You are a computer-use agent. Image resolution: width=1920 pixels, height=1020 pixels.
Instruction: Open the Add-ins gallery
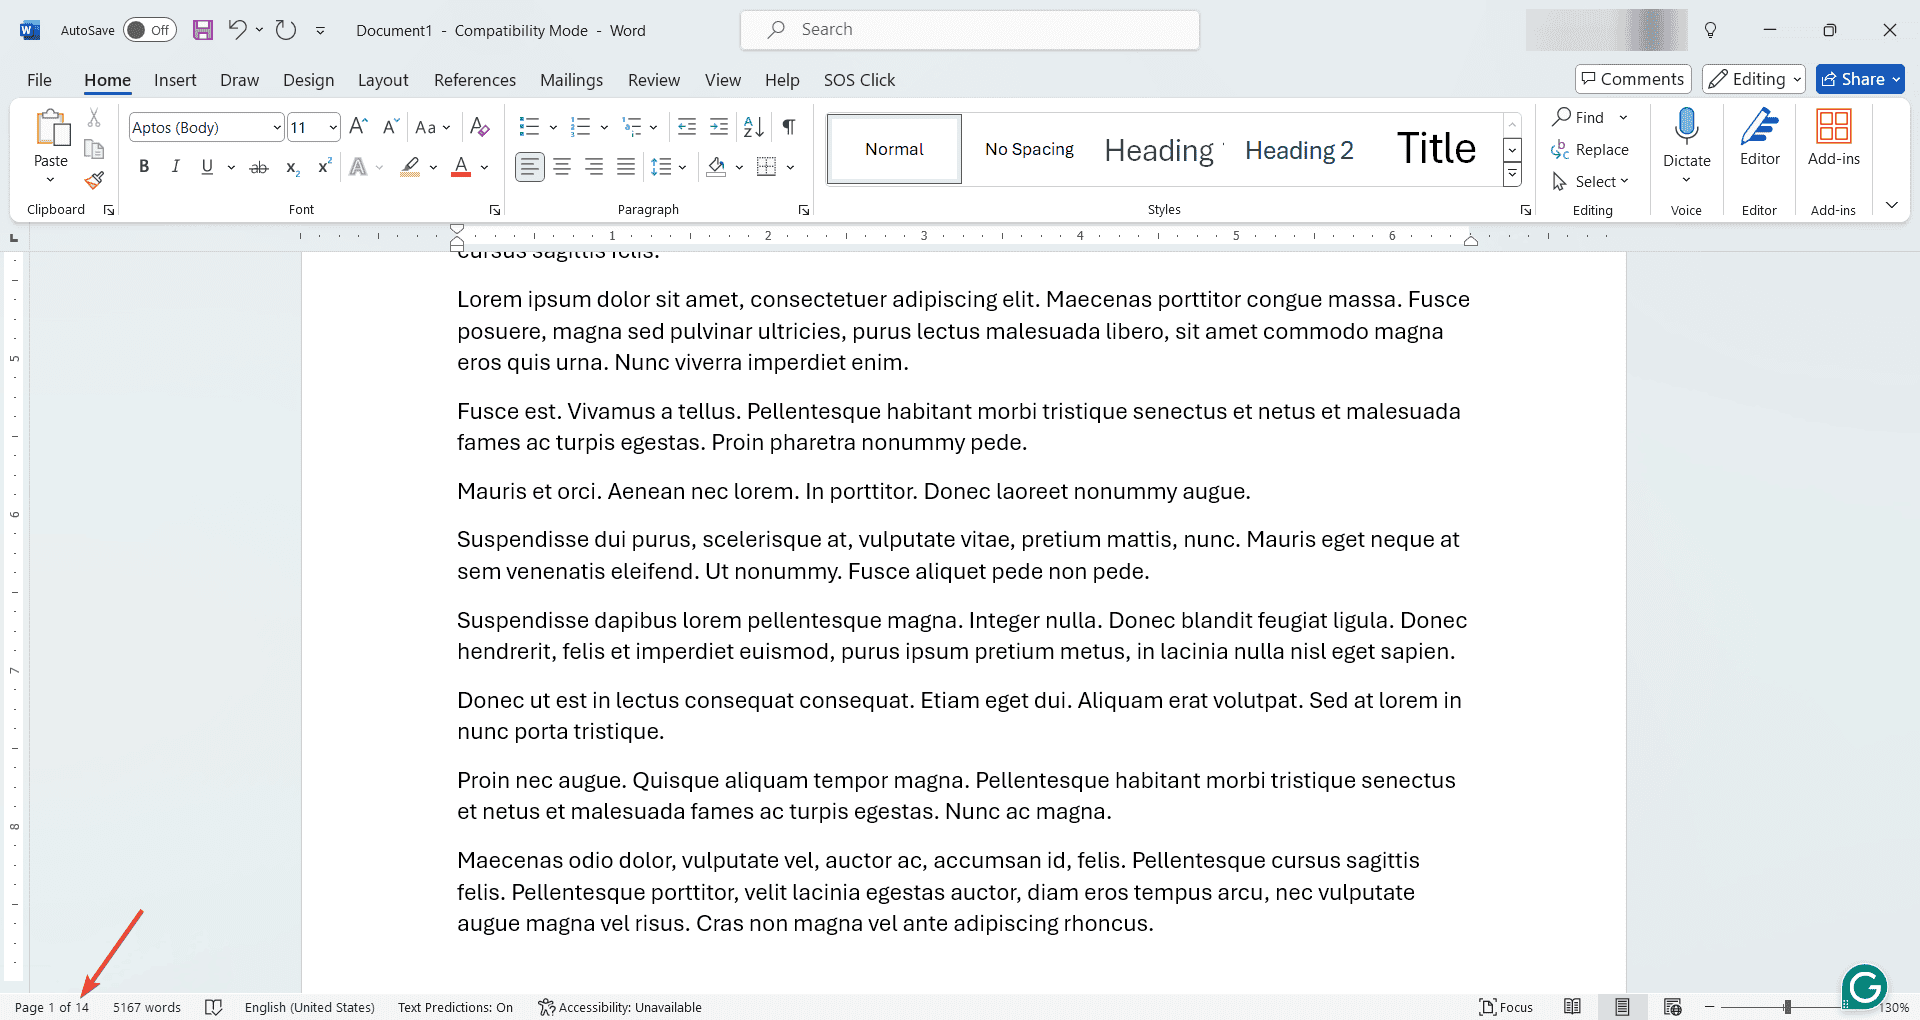pos(1834,138)
